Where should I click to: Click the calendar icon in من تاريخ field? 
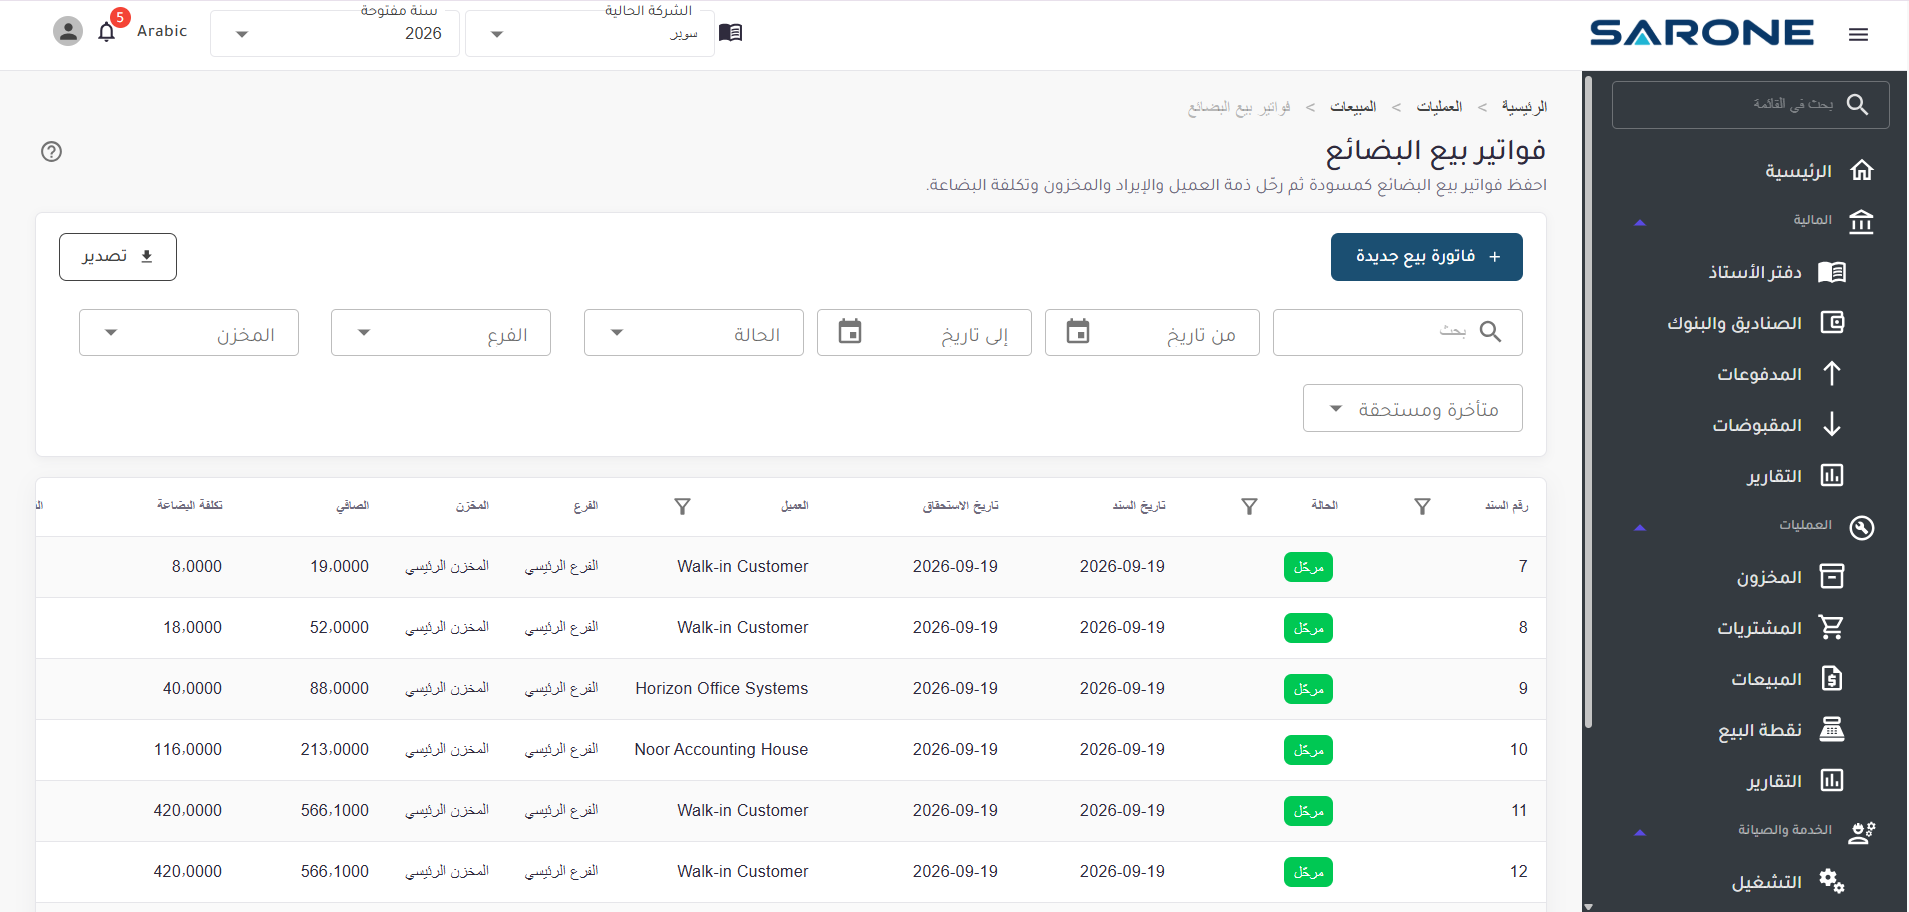tap(1078, 331)
